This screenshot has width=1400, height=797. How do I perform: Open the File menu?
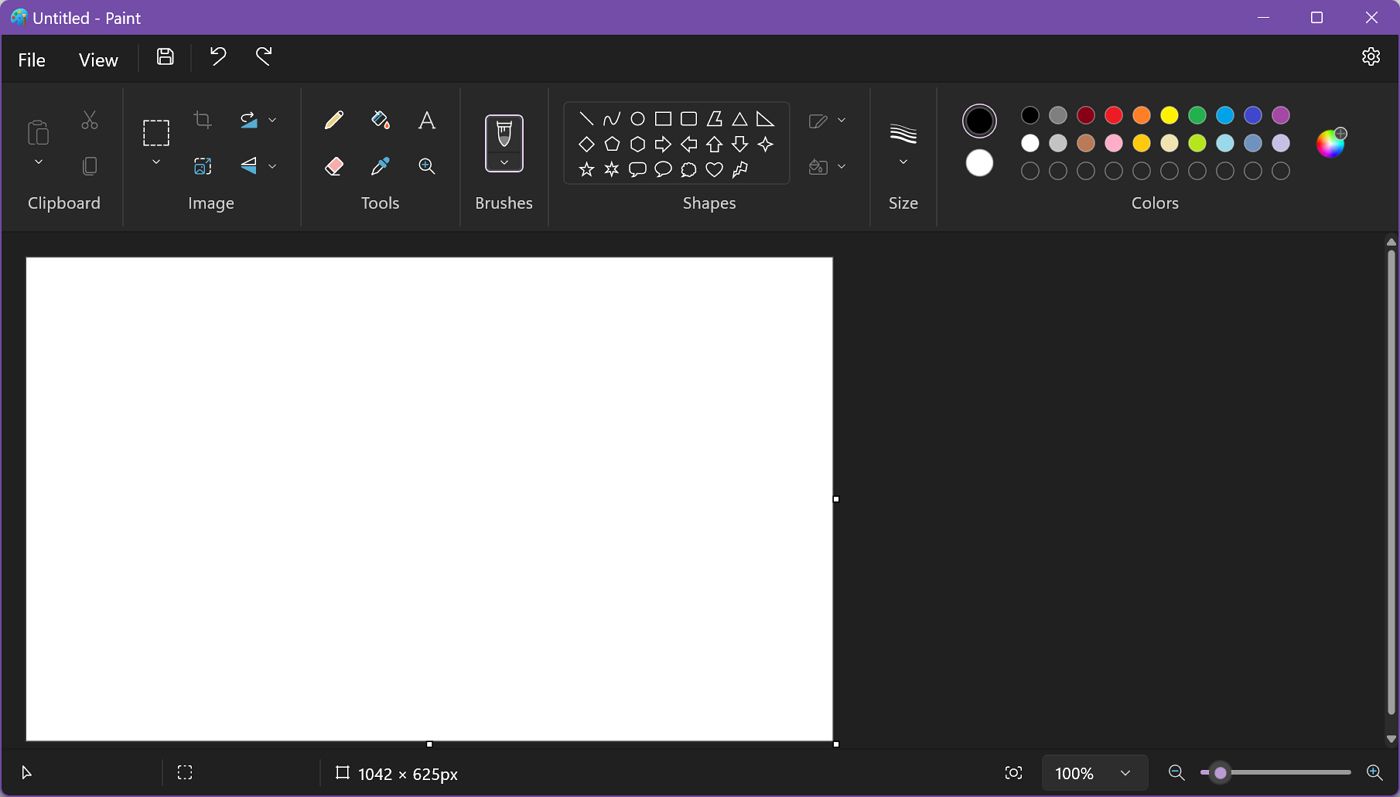pos(32,60)
